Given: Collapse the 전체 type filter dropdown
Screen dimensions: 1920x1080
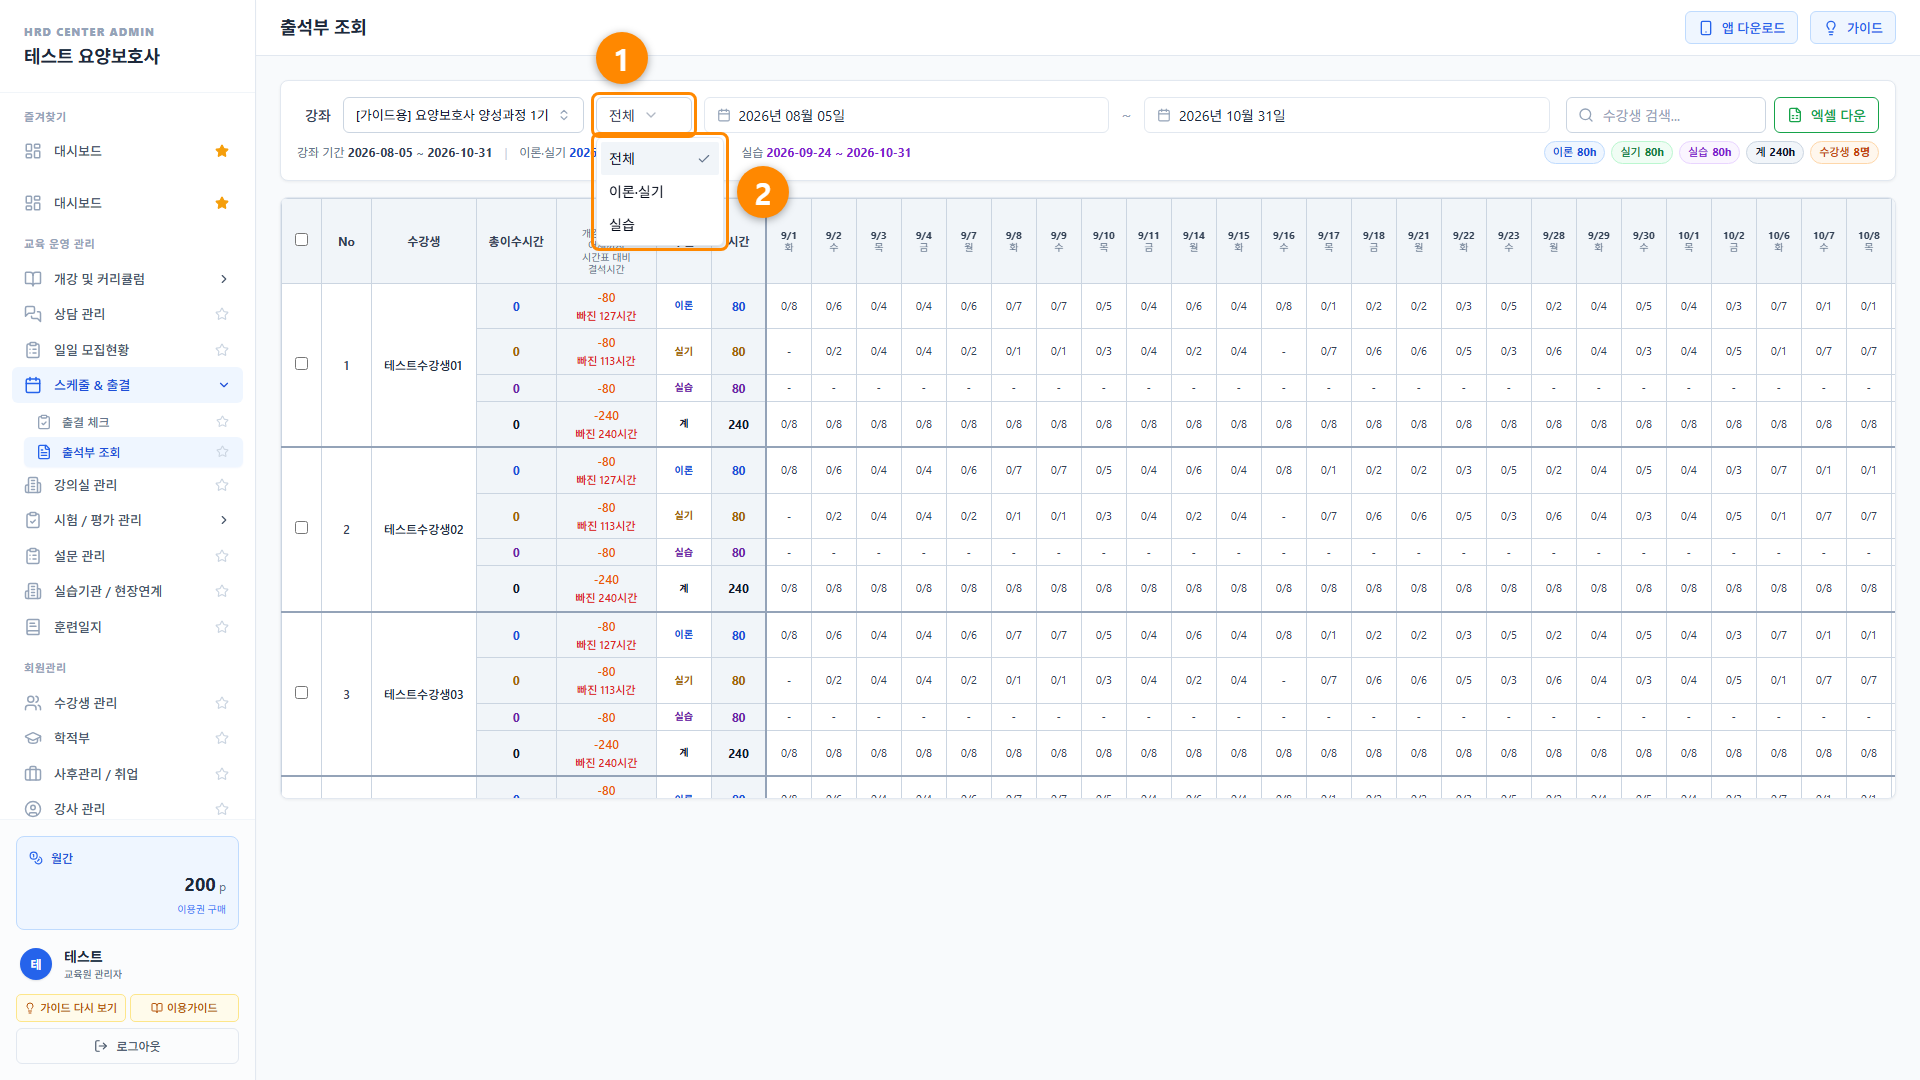Looking at the screenshot, I should [x=644, y=116].
